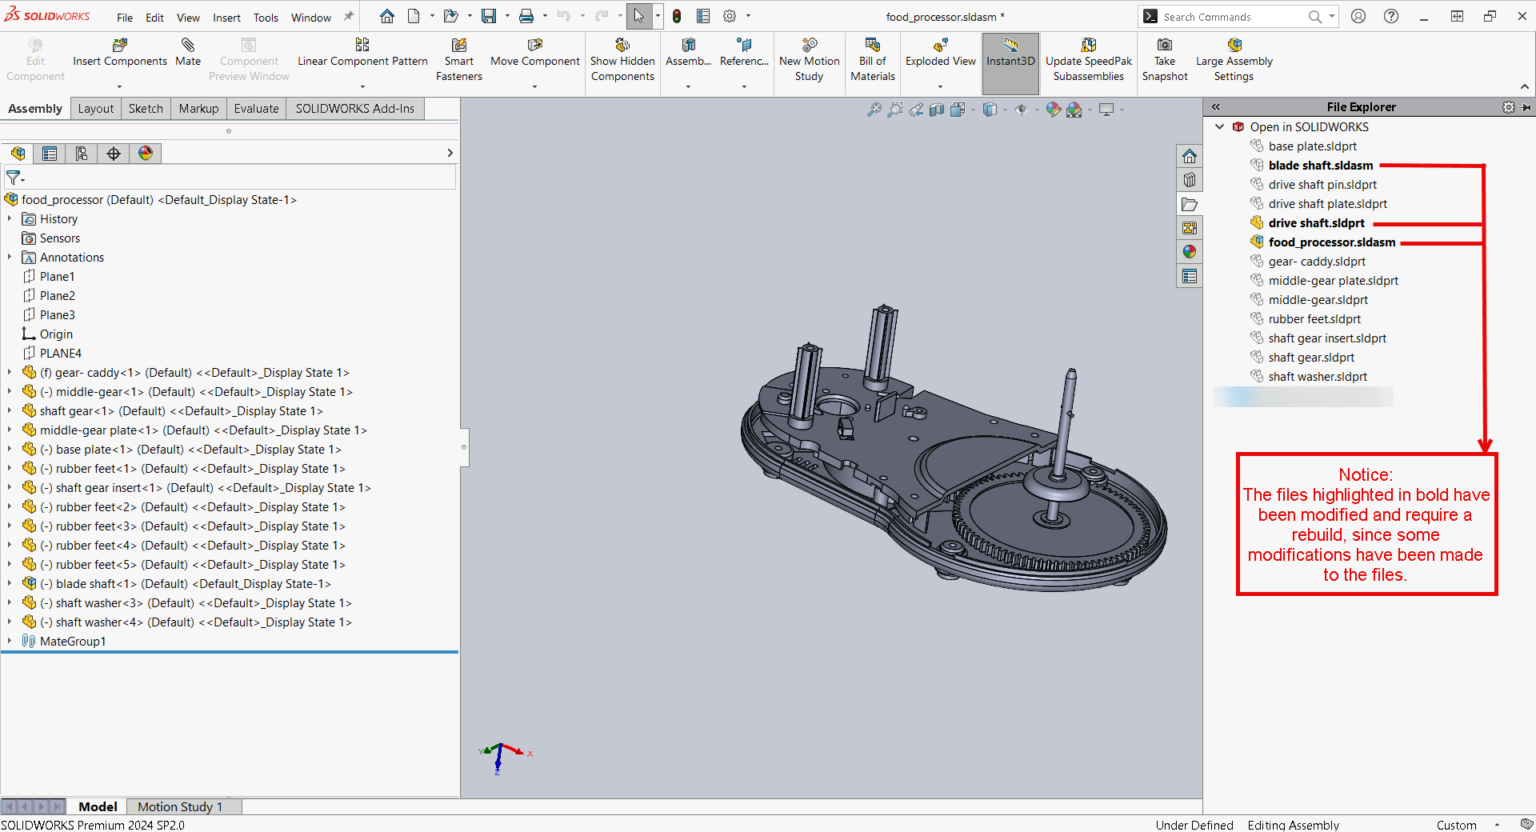The height and width of the screenshot is (832, 1536).
Task: Open Smart Fasteners tool
Action: [459, 60]
